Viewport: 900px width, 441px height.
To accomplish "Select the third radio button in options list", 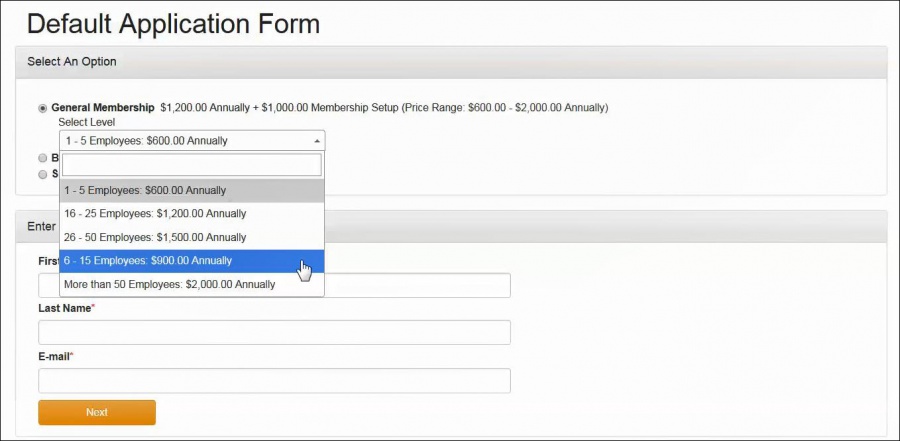I will coord(42,174).
